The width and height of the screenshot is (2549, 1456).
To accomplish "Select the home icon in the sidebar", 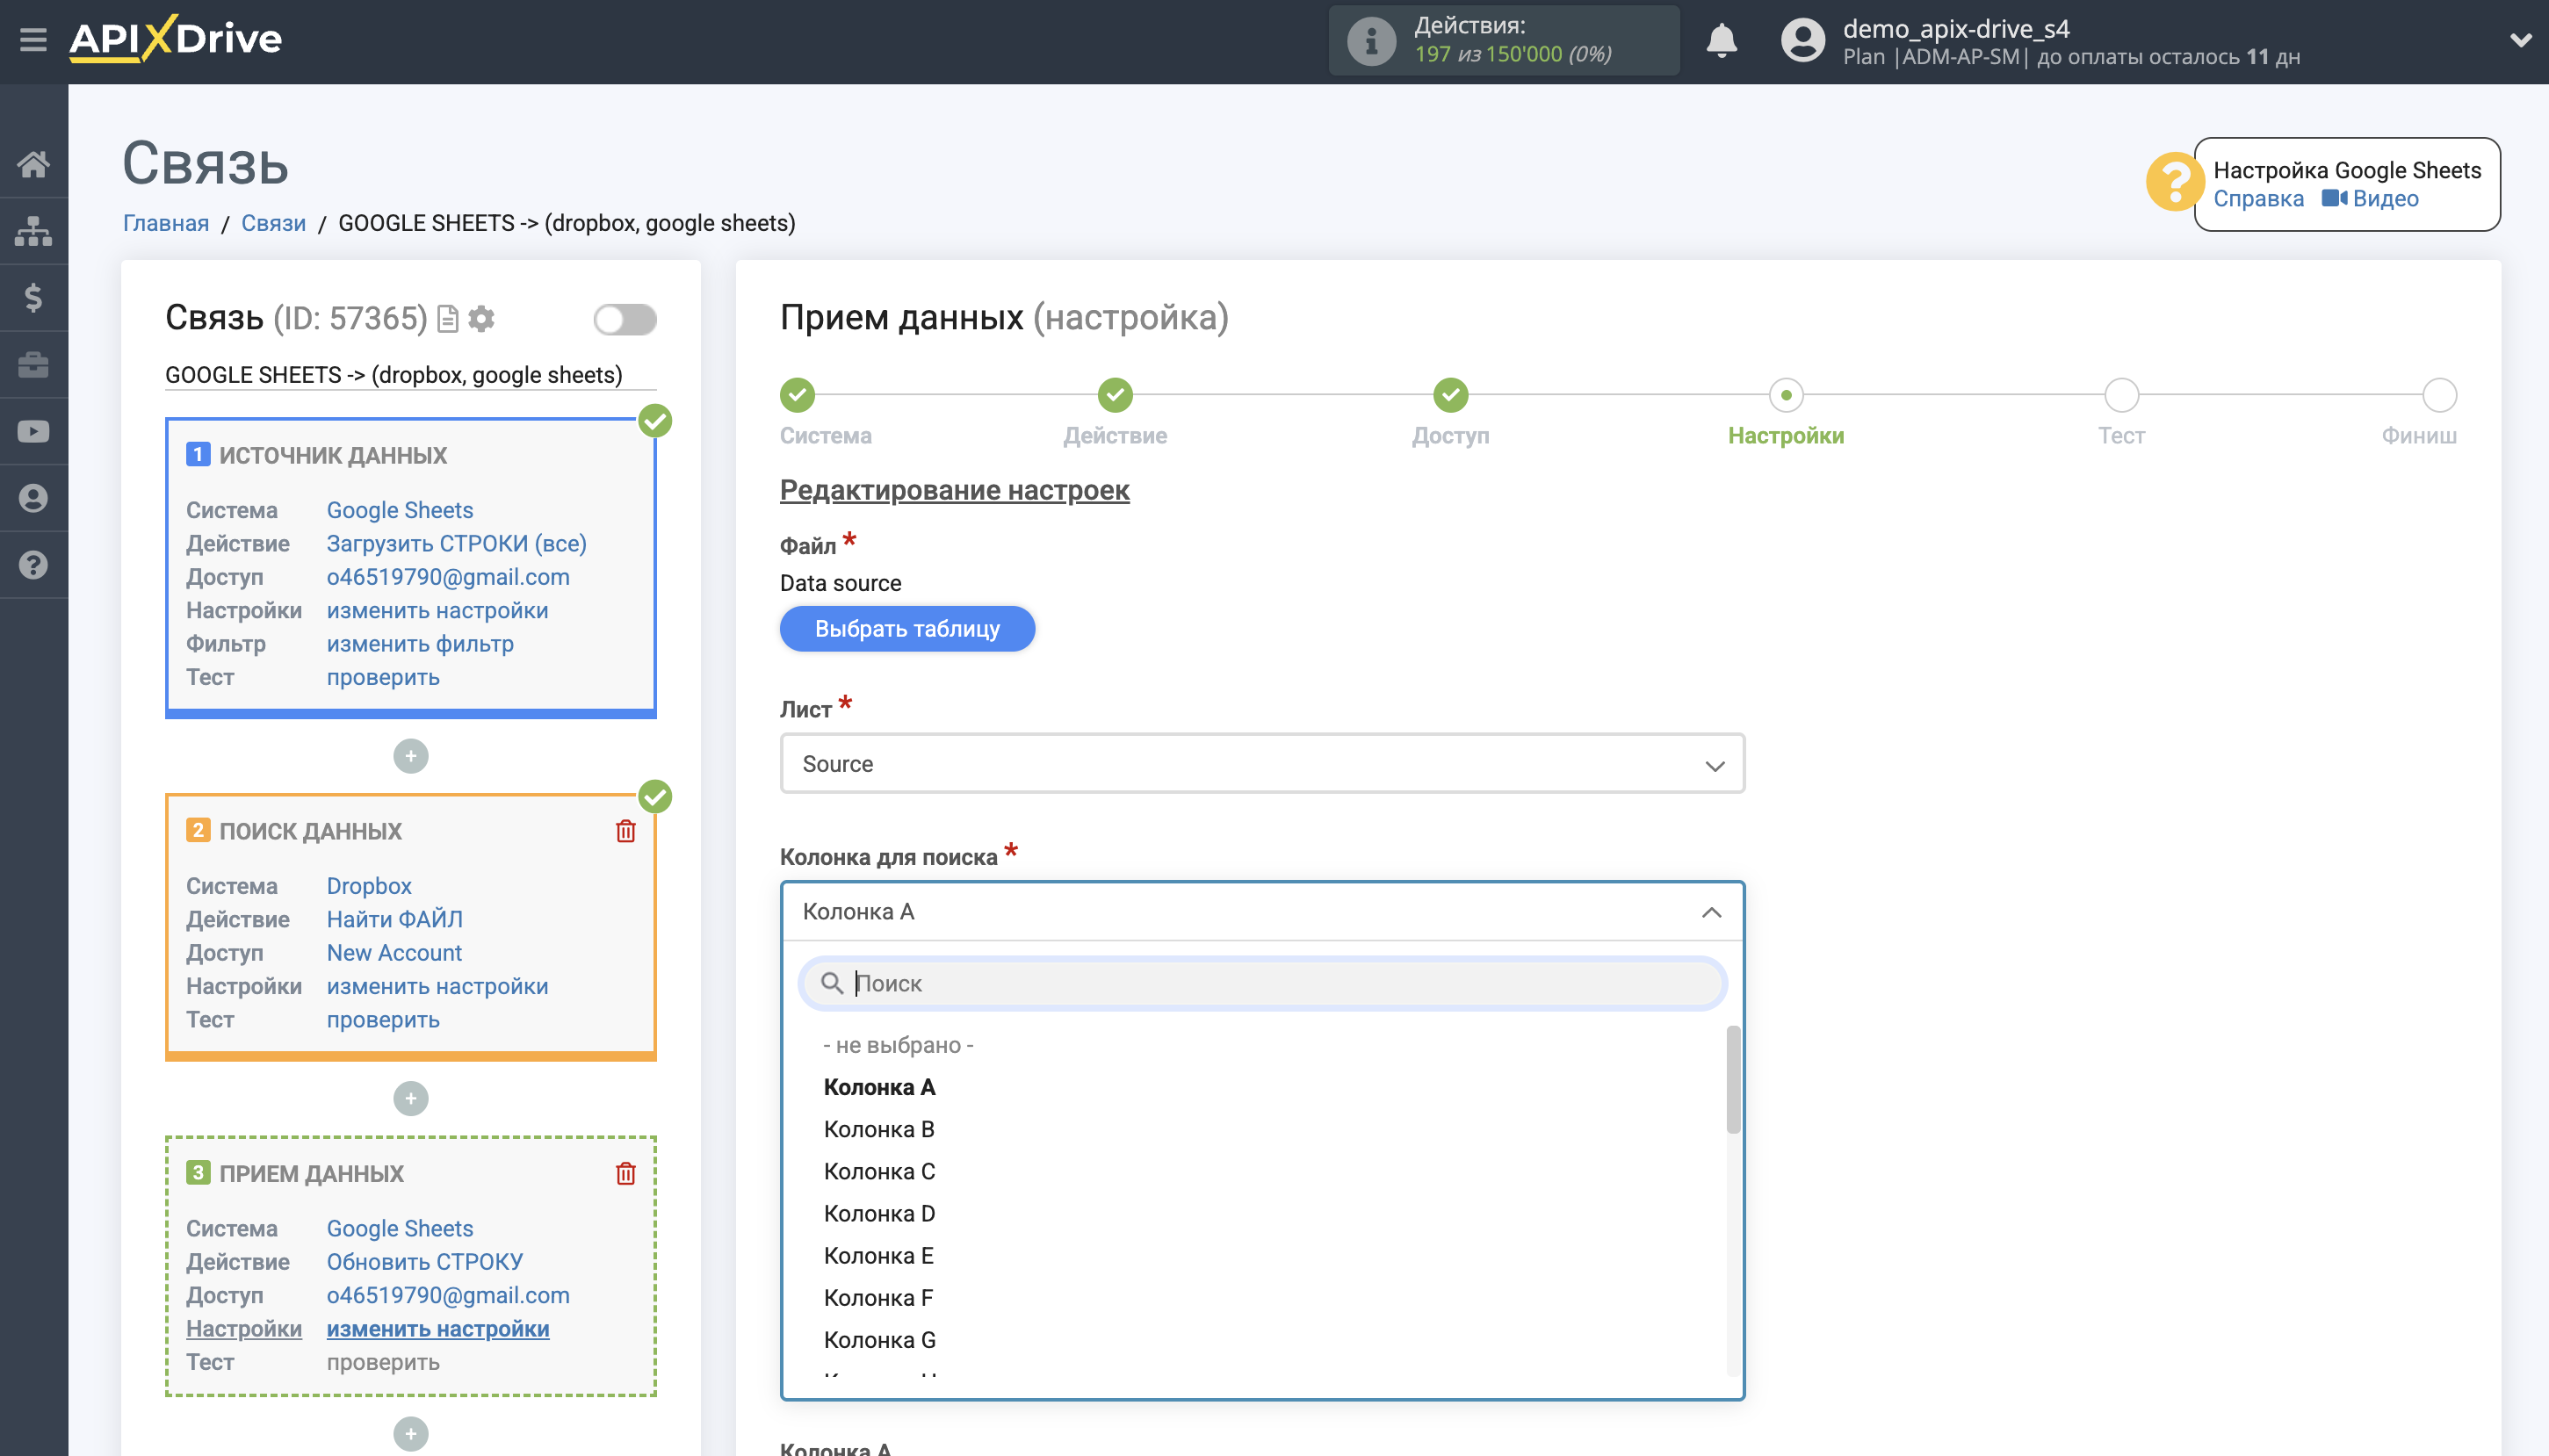I will (33, 165).
